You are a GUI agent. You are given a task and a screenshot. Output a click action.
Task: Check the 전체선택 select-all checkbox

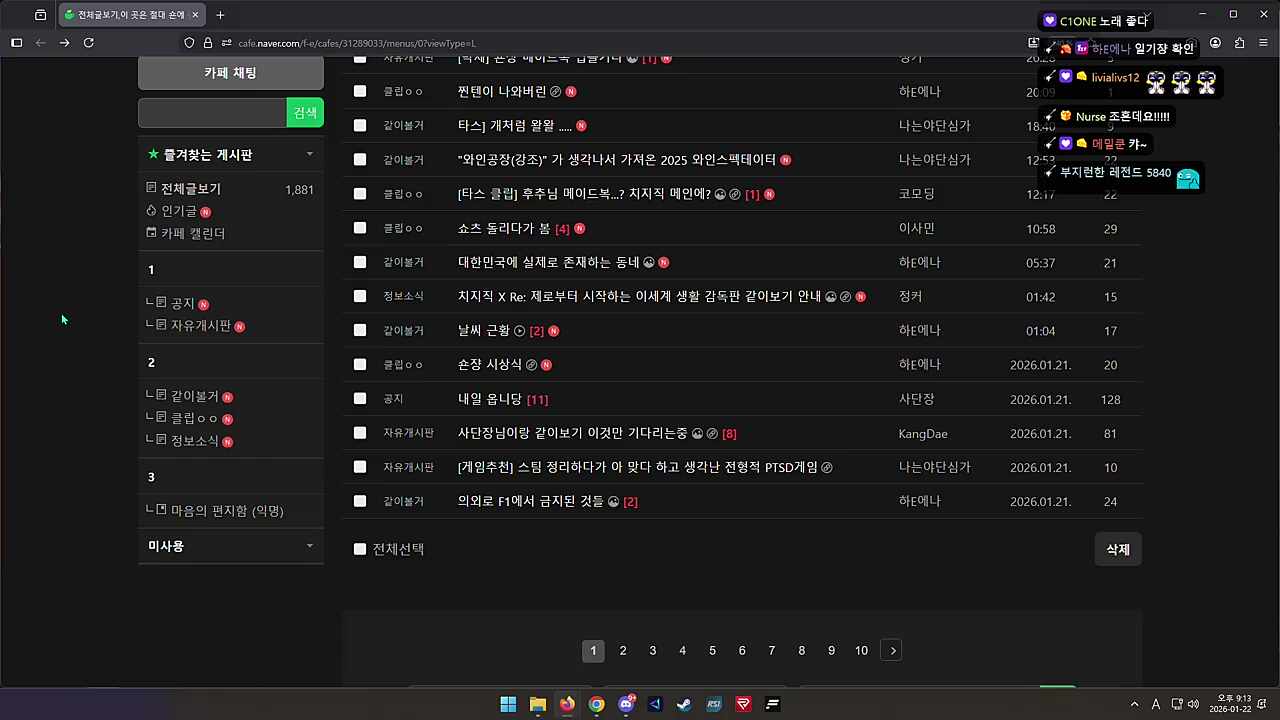(x=360, y=549)
